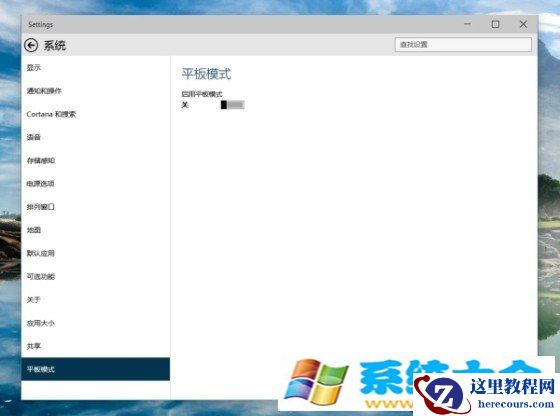
Task: Select Cortana 和搜索 in sidebar
Action: 96,114
